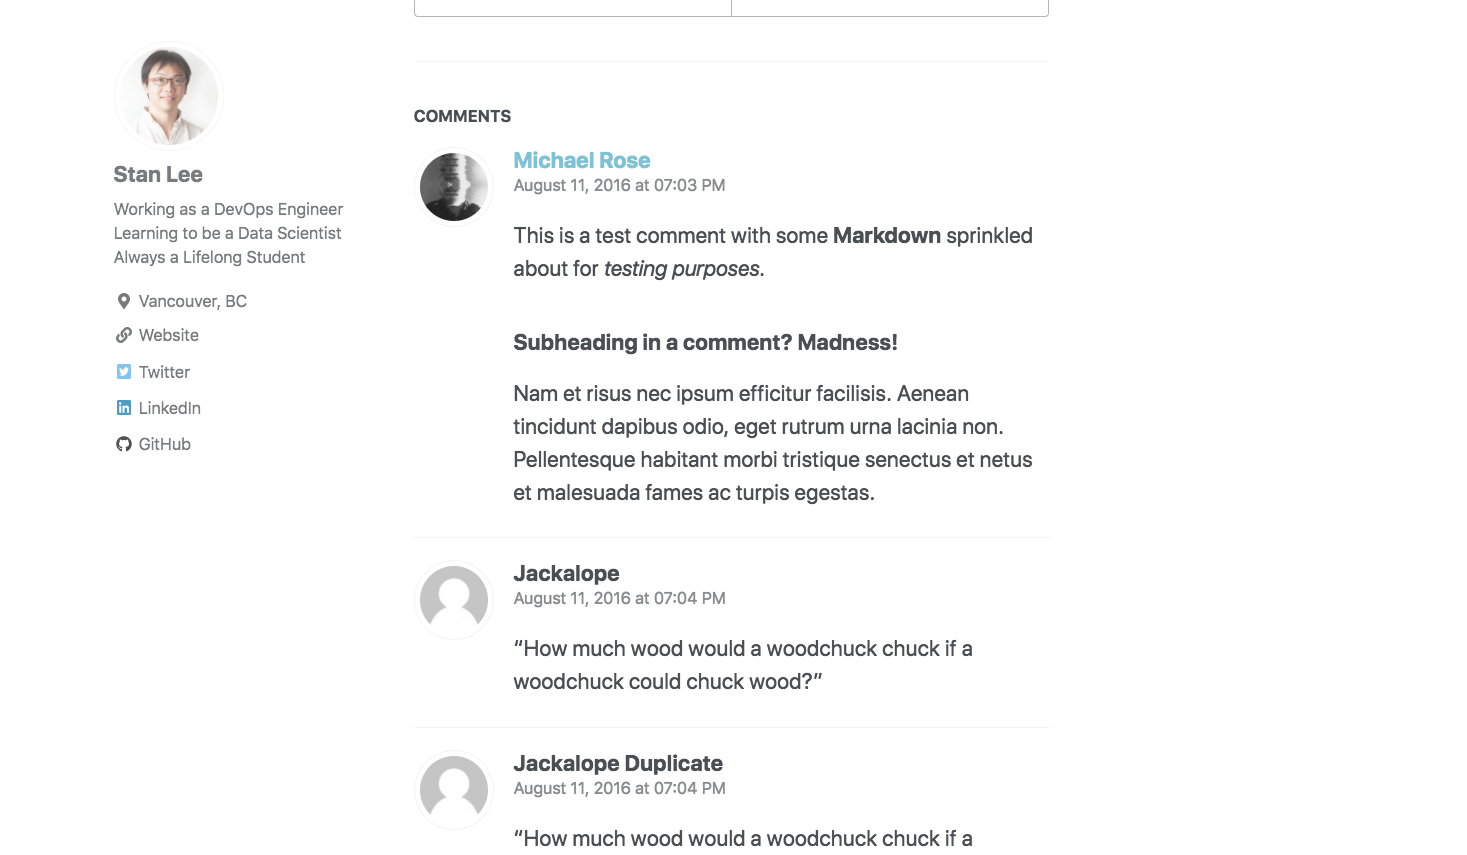Open Michael Rose's commenter profile link
The width and height of the screenshot is (1467, 855).
click(581, 160)
